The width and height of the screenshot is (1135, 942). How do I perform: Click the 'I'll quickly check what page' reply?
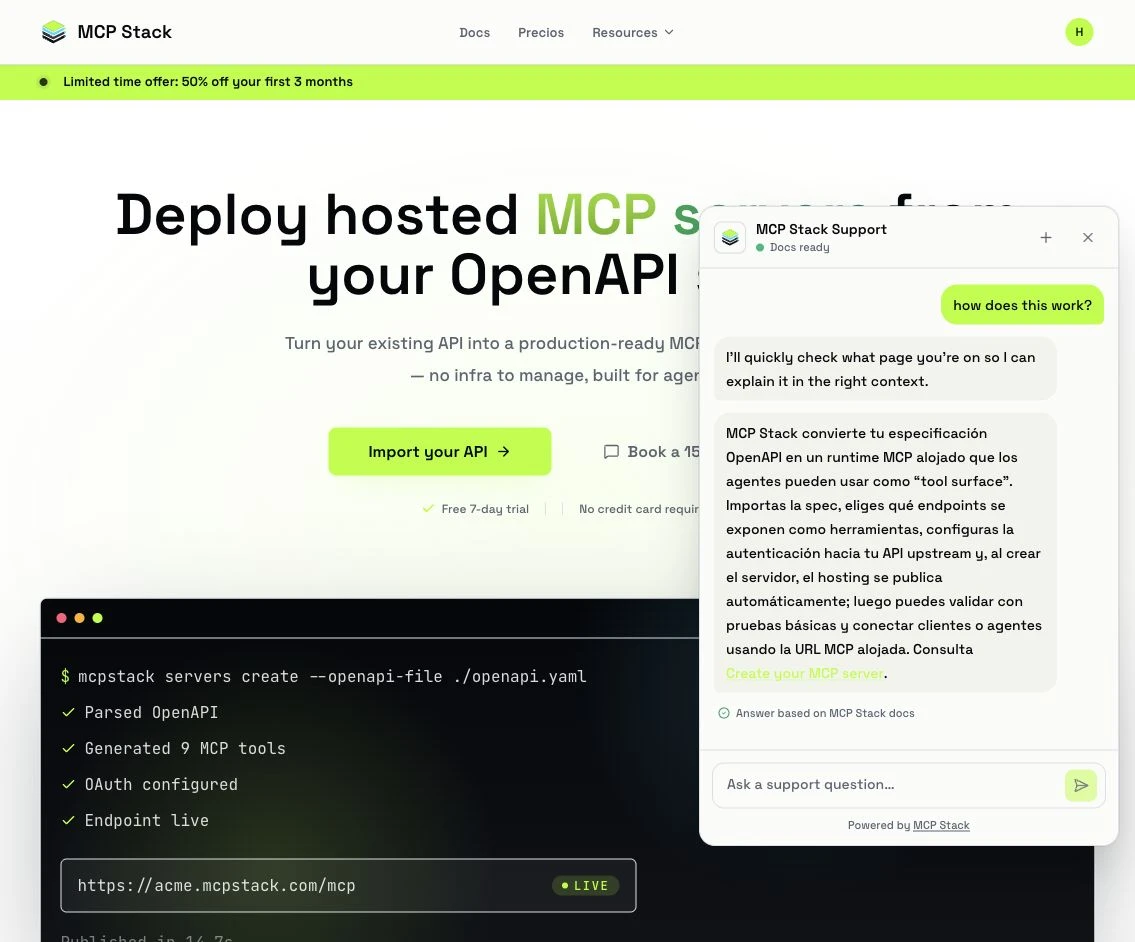tap(885, 369)
